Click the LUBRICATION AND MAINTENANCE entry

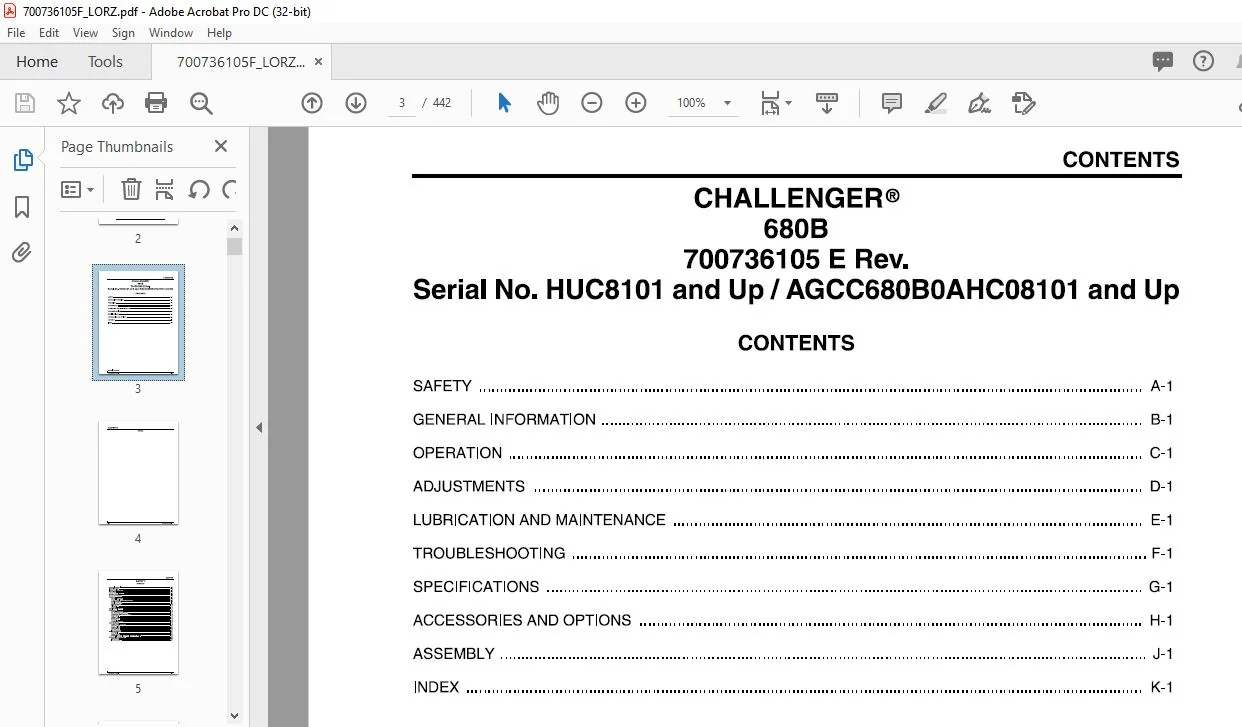pyautogui.click(x=793, y=520)
